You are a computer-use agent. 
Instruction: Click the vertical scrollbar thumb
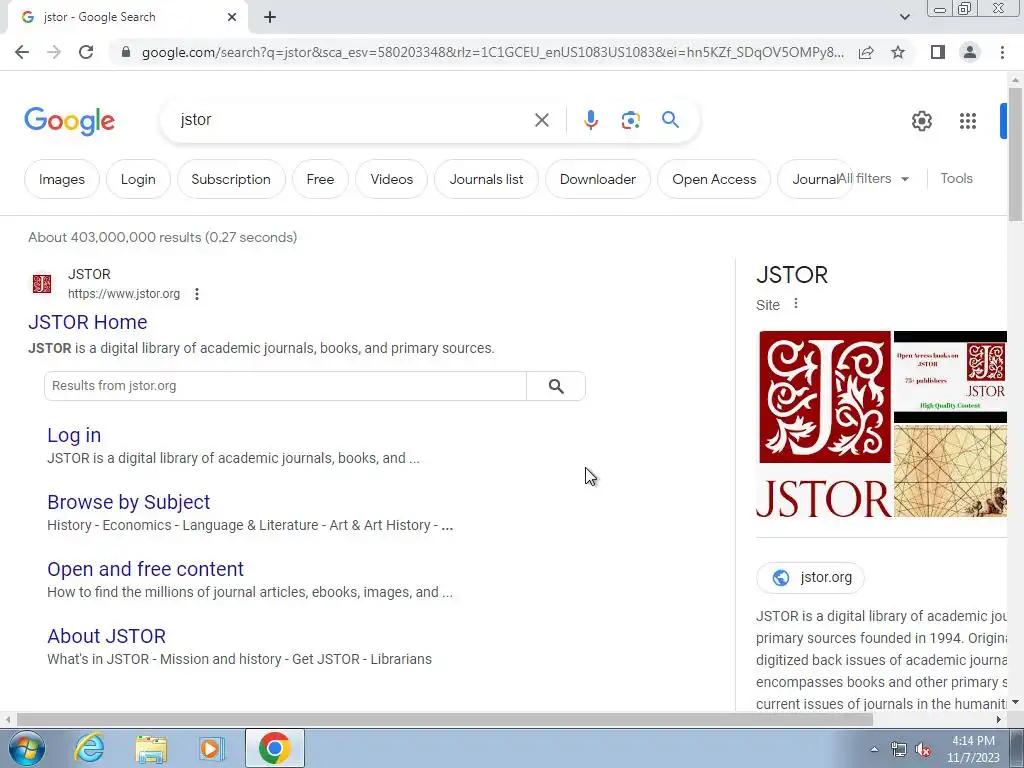(1015, 155)
